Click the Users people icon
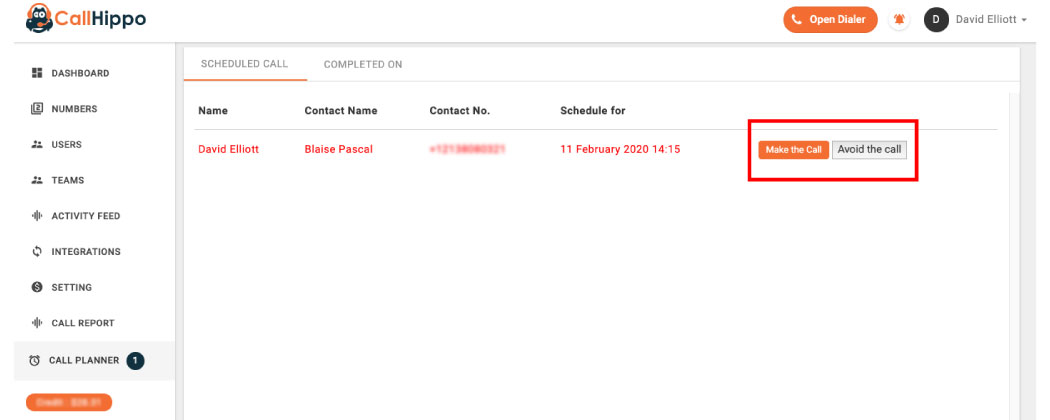This screenshot has height=420, width=1050. click(37, 144)
